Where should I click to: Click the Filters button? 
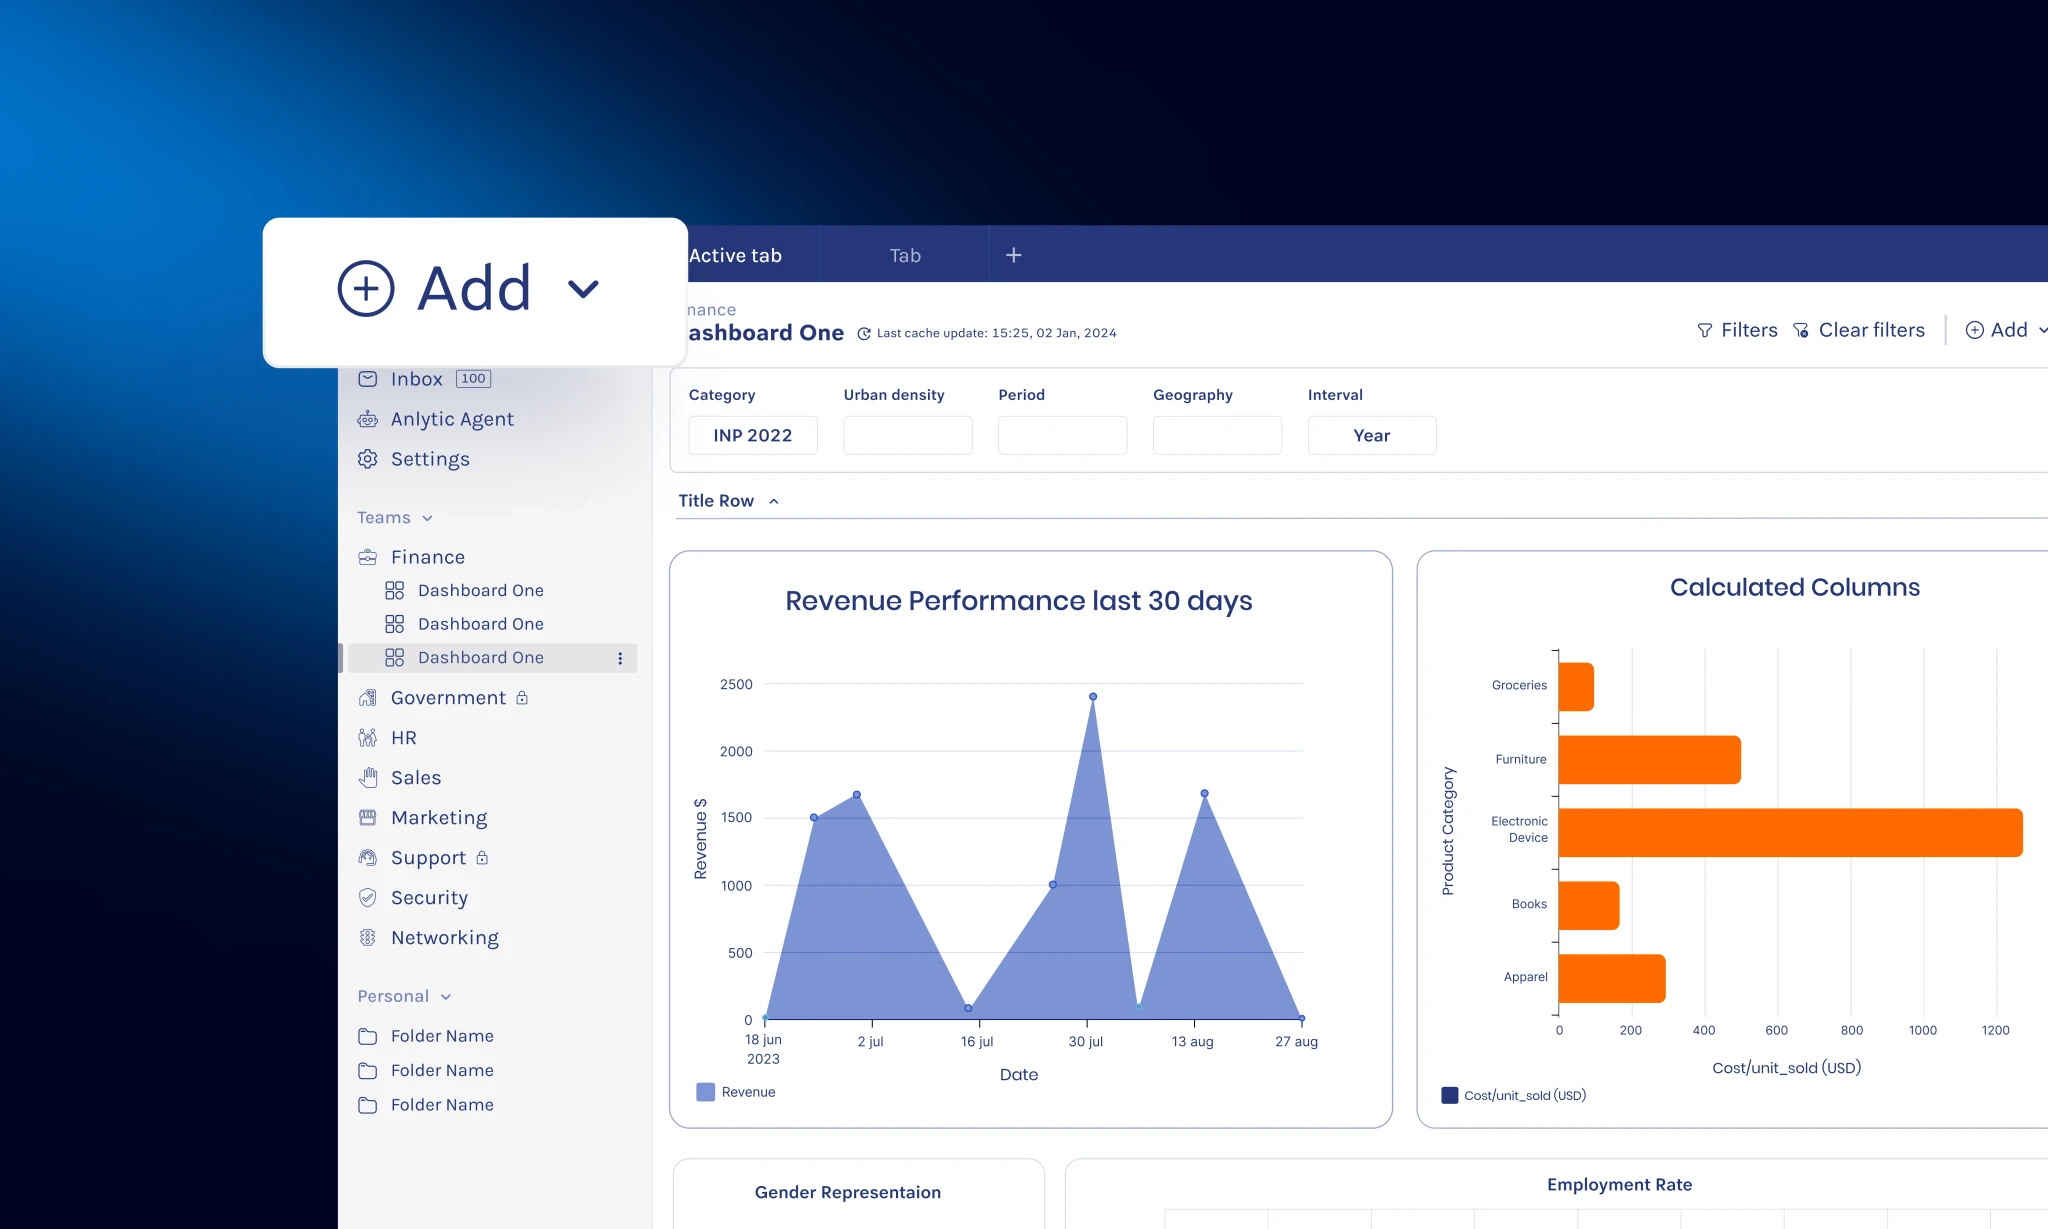point(1738,330)
